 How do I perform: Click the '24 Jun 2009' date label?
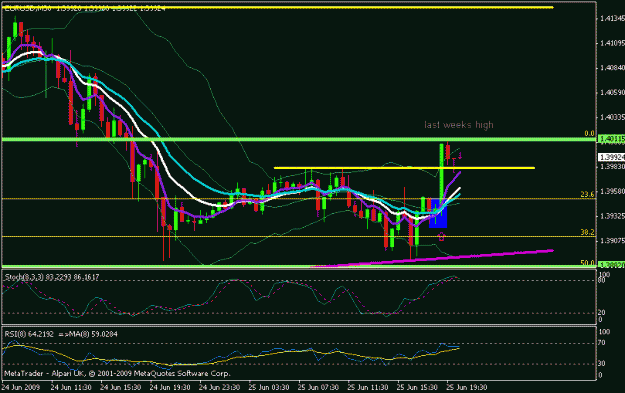click(21, 387)
